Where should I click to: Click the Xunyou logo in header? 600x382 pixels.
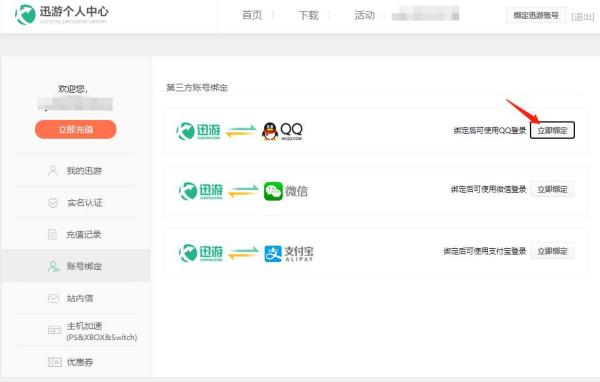(x=25, y=15)
